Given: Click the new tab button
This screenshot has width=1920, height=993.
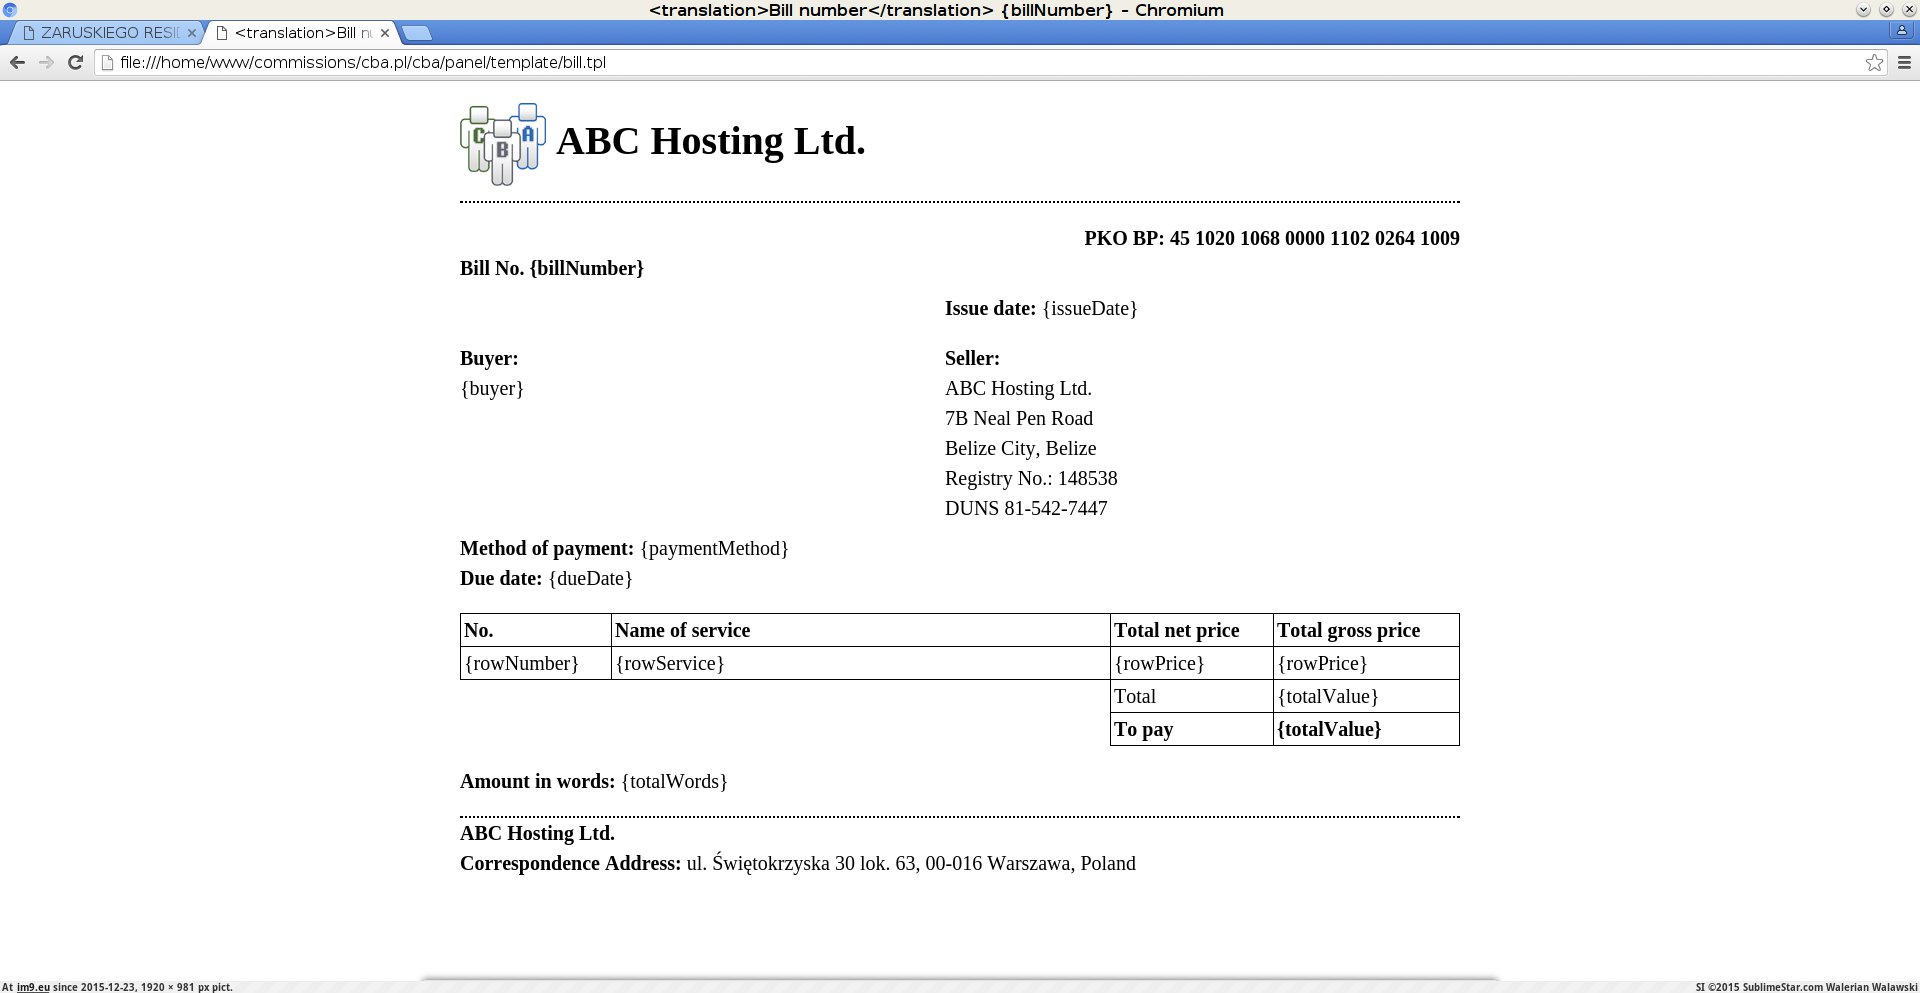Looking at the screenshot, I should click(x=416, y=33).
